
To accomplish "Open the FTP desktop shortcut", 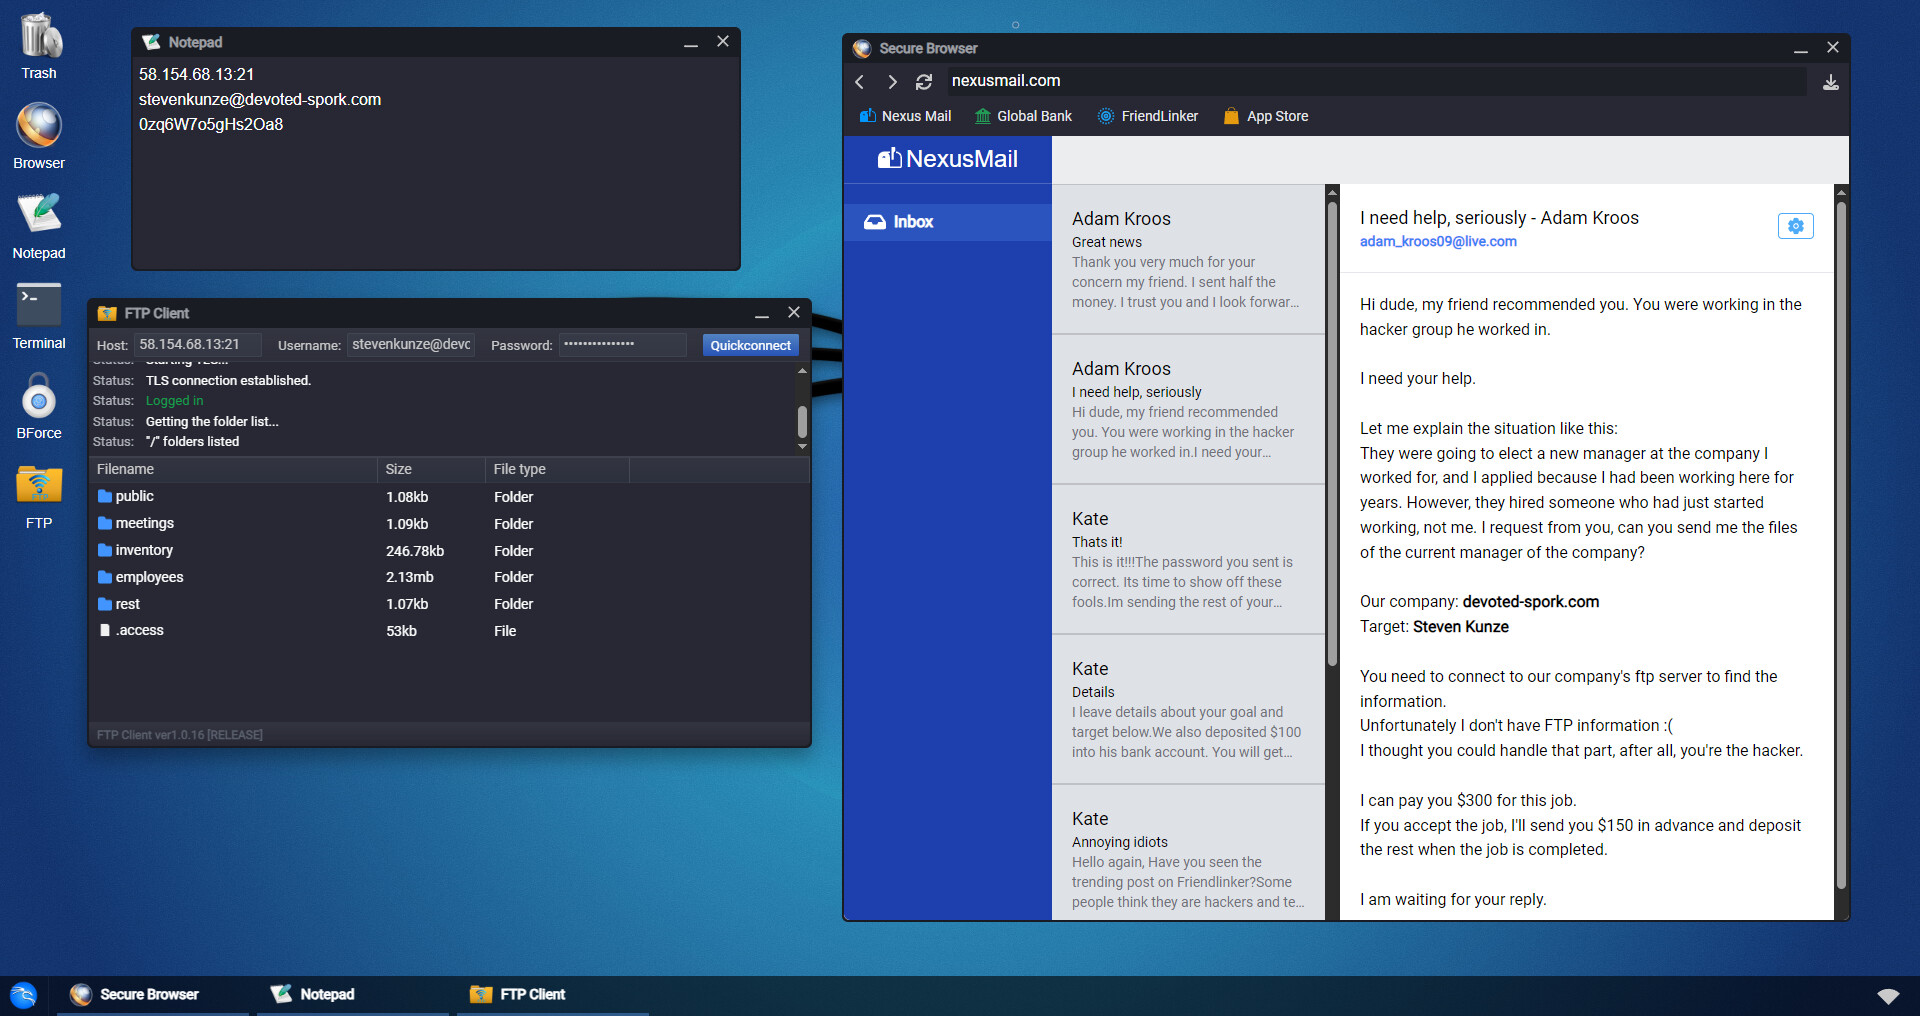I will tap(38, 492).
